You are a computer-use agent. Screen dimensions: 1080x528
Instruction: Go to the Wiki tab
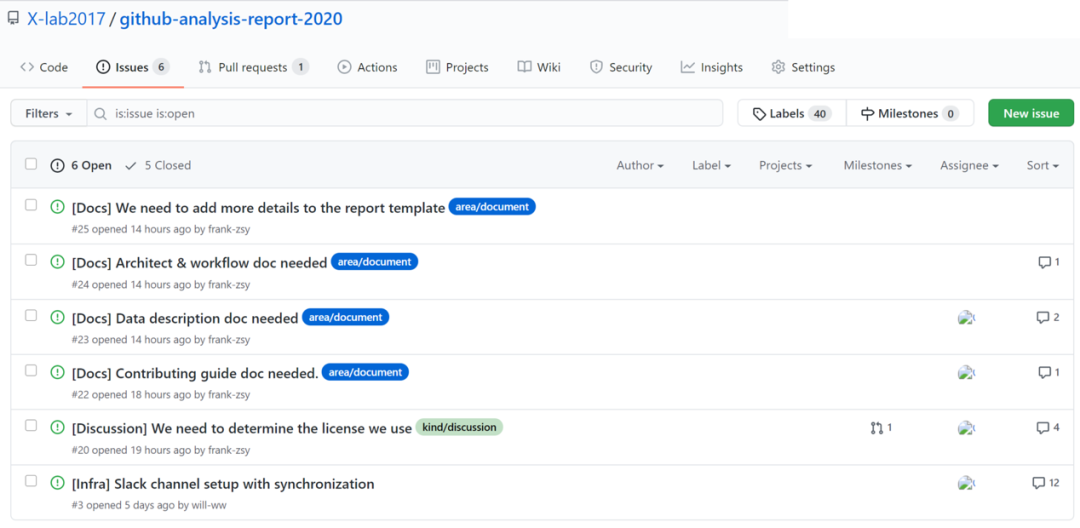(539, 67)
